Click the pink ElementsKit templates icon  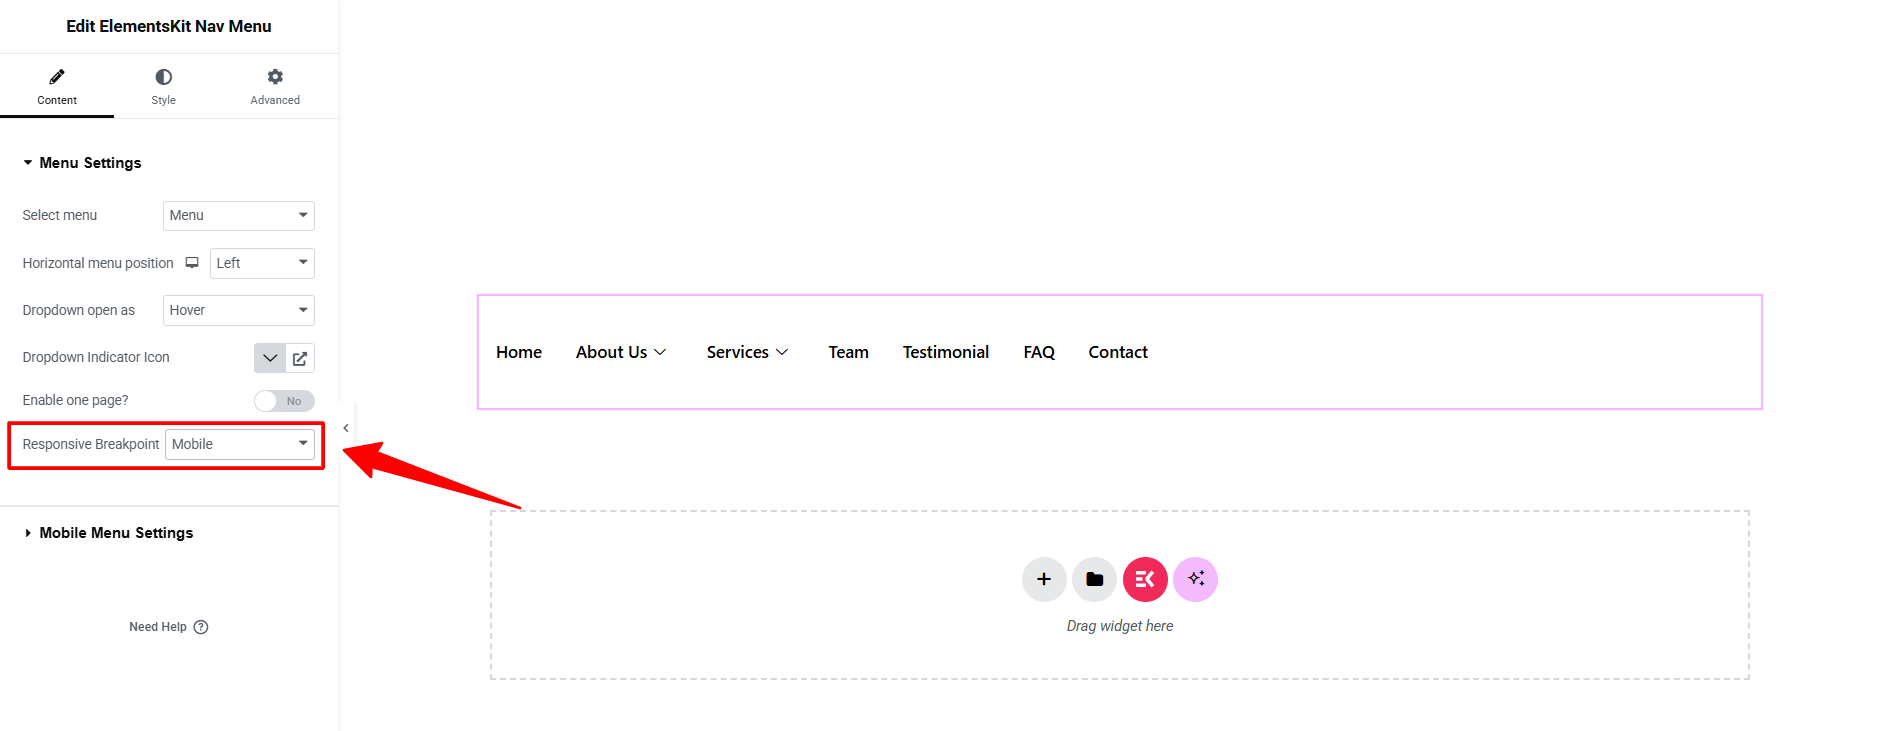tap(1145, 579)
